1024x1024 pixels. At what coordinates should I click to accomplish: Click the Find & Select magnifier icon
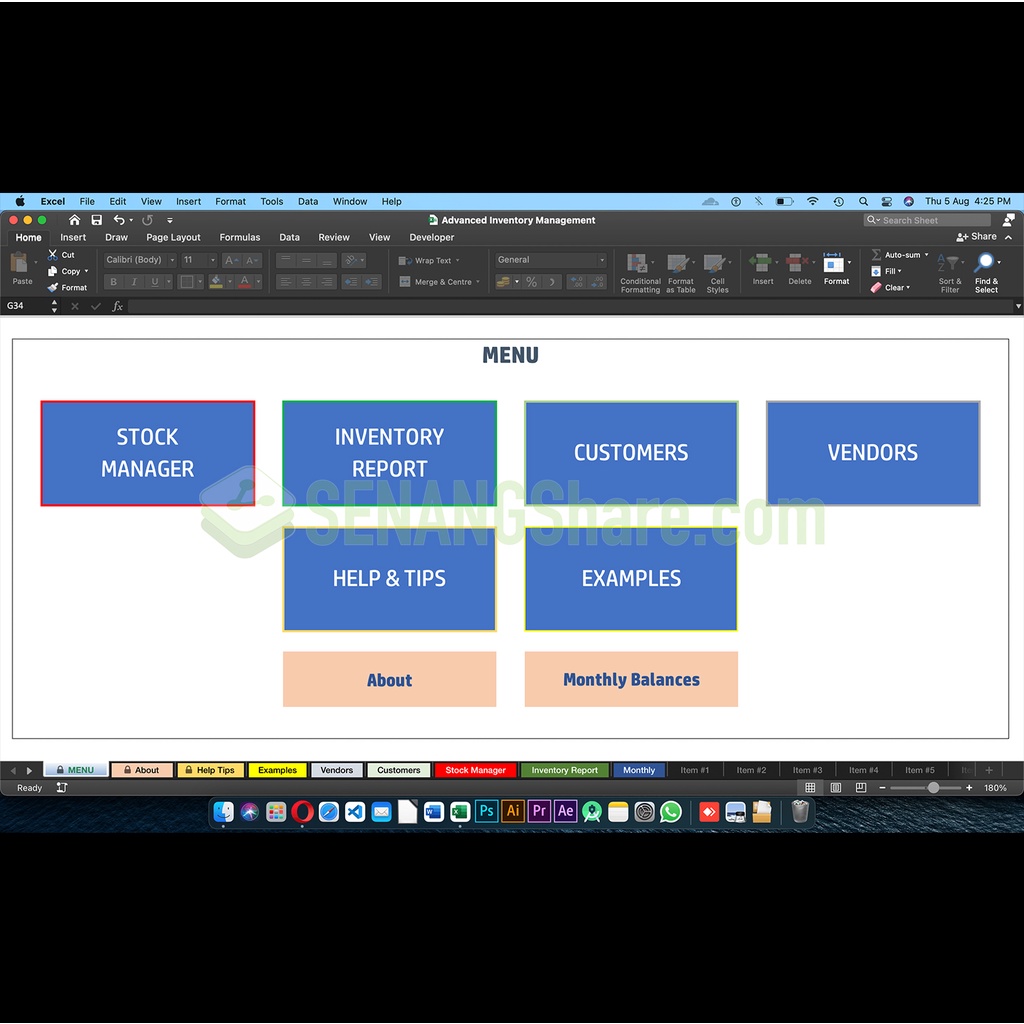pos(986,263)
